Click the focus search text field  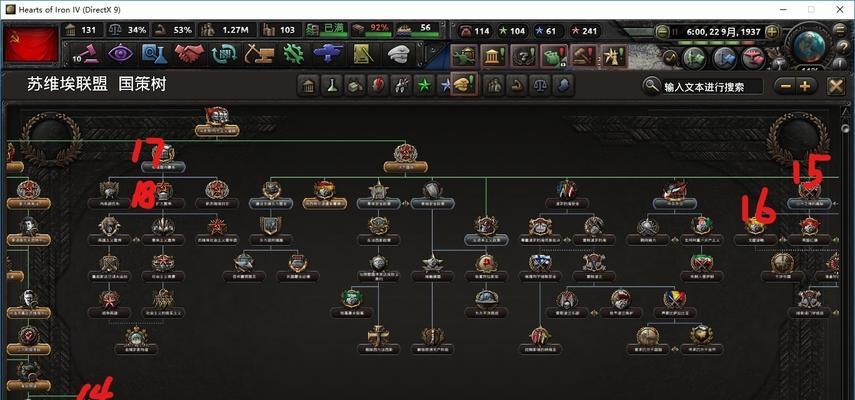point(712,87)
